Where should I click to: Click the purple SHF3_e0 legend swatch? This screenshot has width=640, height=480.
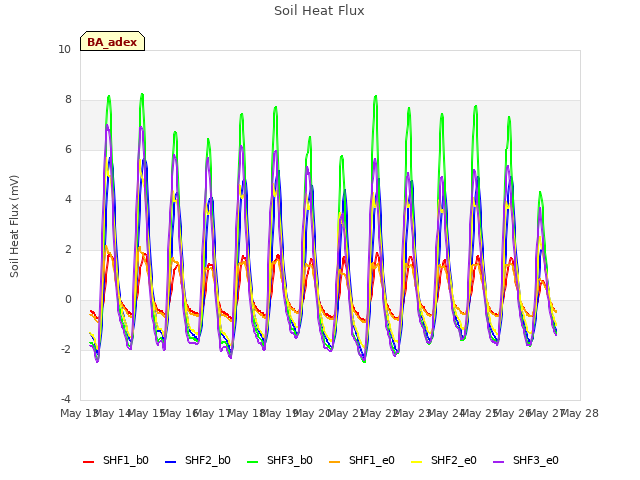point(499,462)
